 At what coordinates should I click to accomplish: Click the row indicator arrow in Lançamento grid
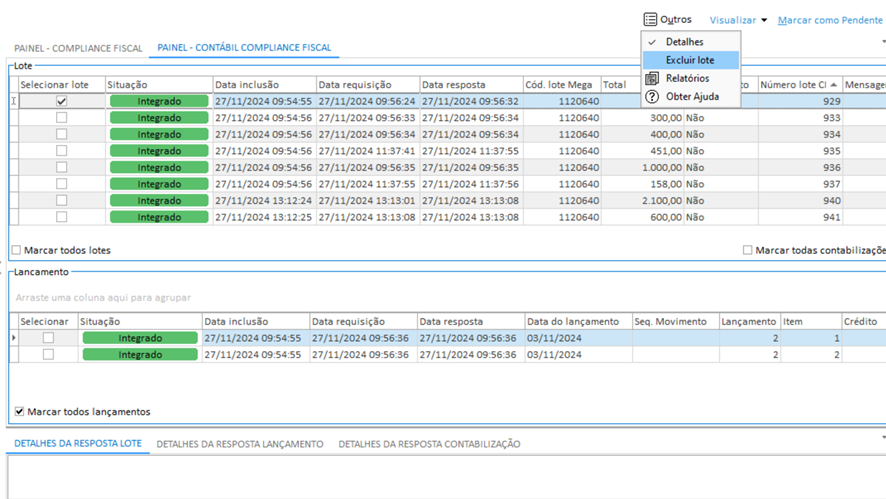[14, 338]
